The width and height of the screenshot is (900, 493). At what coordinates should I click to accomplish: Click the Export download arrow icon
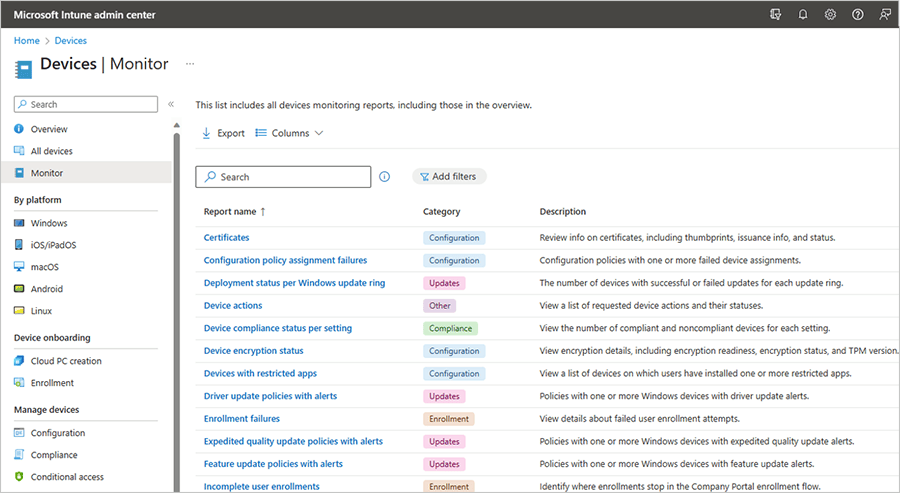pyautogui.click(x=206, y=133)
